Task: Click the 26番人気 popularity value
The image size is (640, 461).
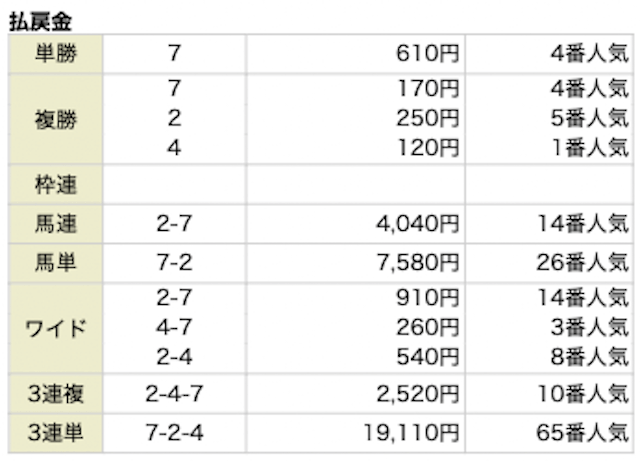Action: point(582,263)
